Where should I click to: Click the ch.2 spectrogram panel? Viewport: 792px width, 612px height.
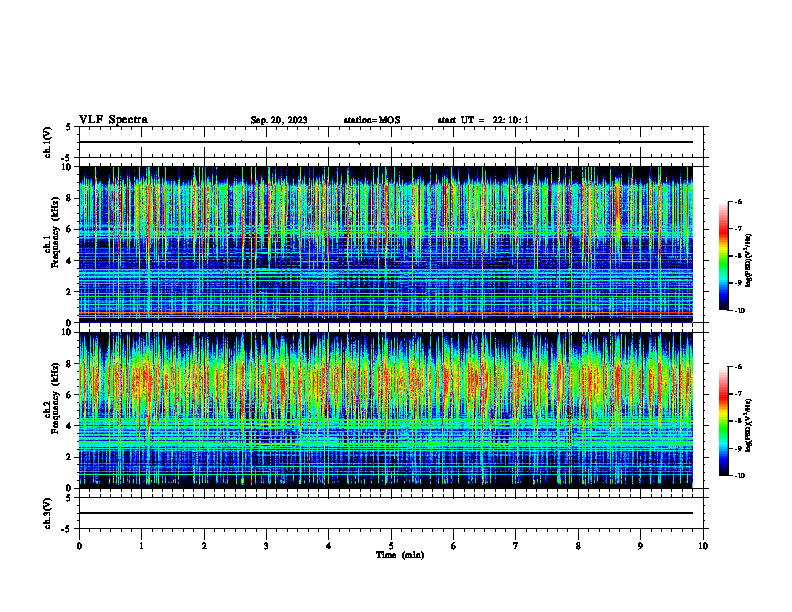pyautogui.click(x=386, y=410)
